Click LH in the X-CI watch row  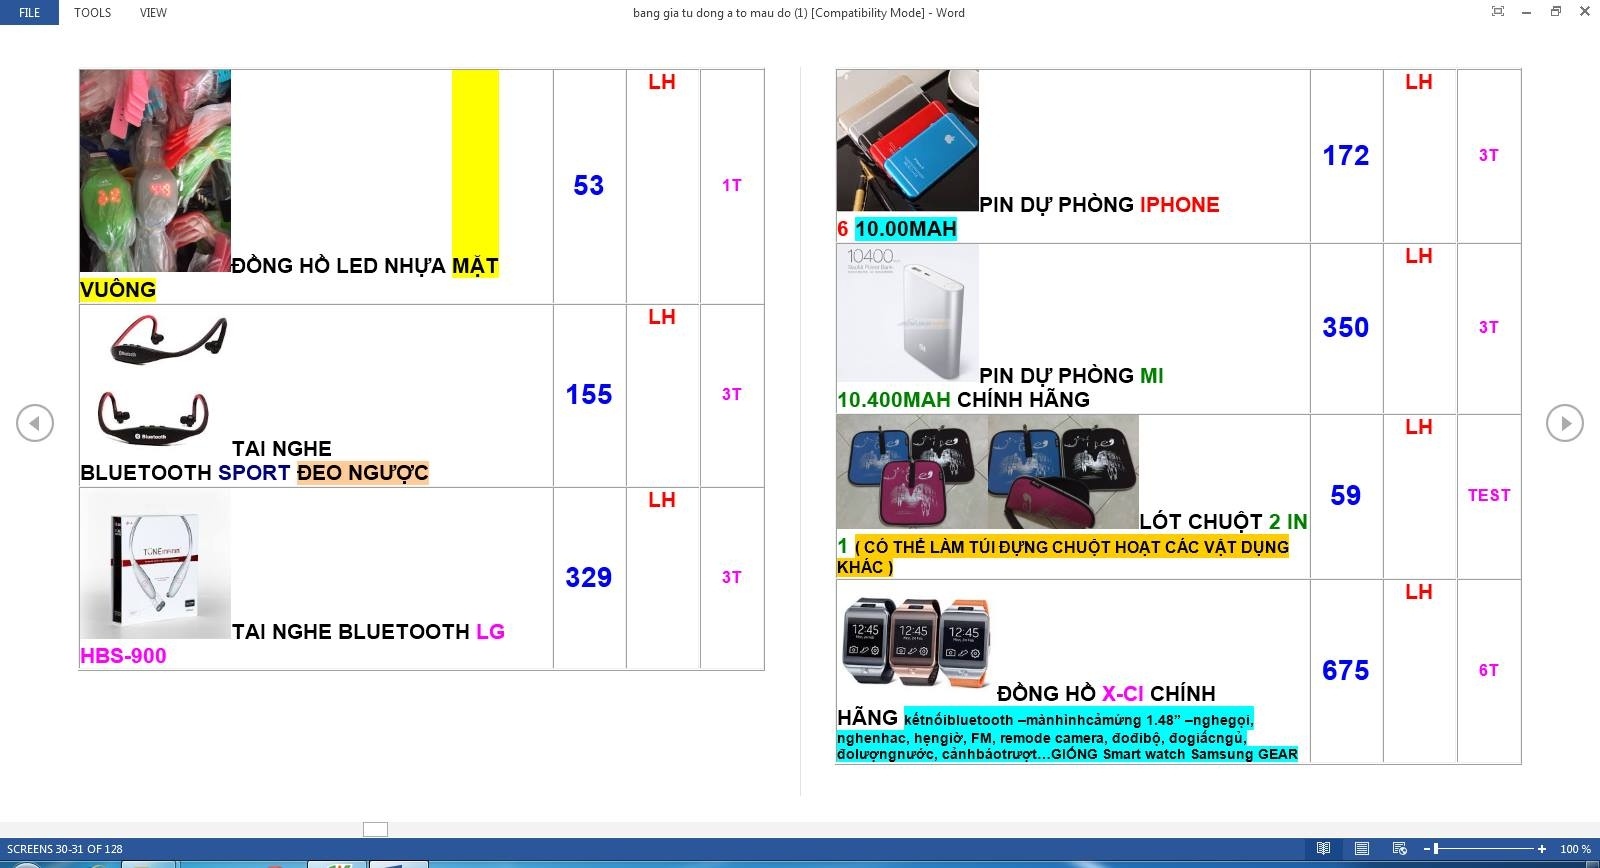point(1419,593)
